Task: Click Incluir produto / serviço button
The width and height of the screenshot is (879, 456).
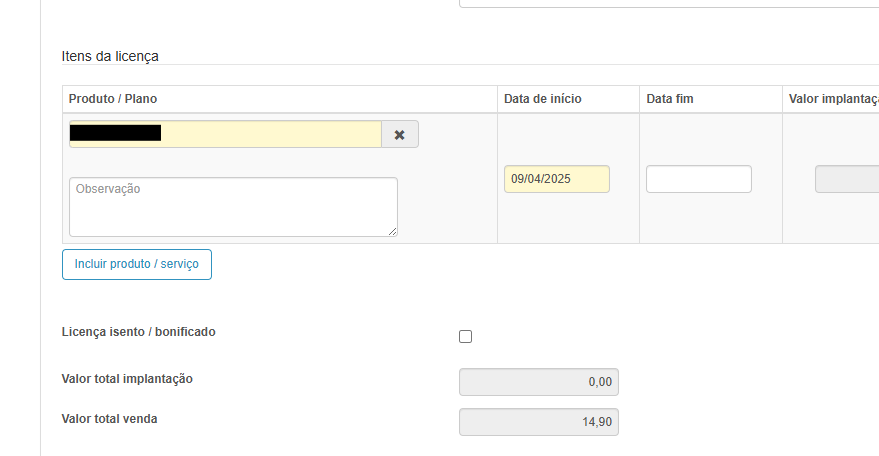Action: pyautogui.click(x=137, y=265)
